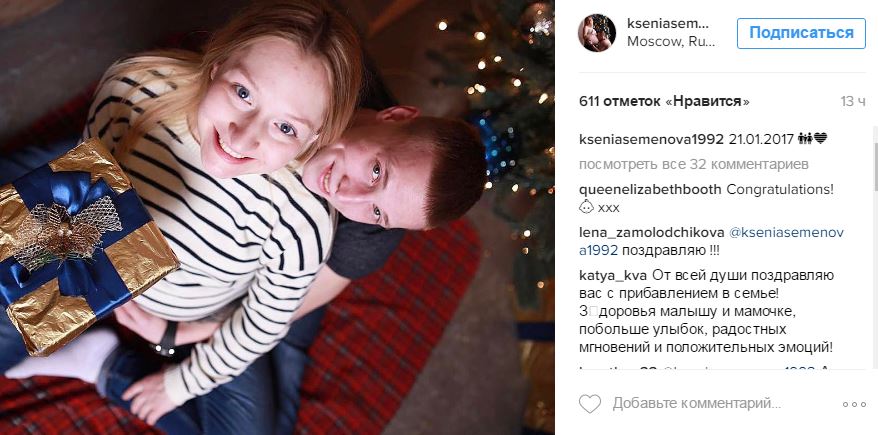Open lena_zamolodchikova commenter profile
Screen dimensions: 878x435
(651, 232)
